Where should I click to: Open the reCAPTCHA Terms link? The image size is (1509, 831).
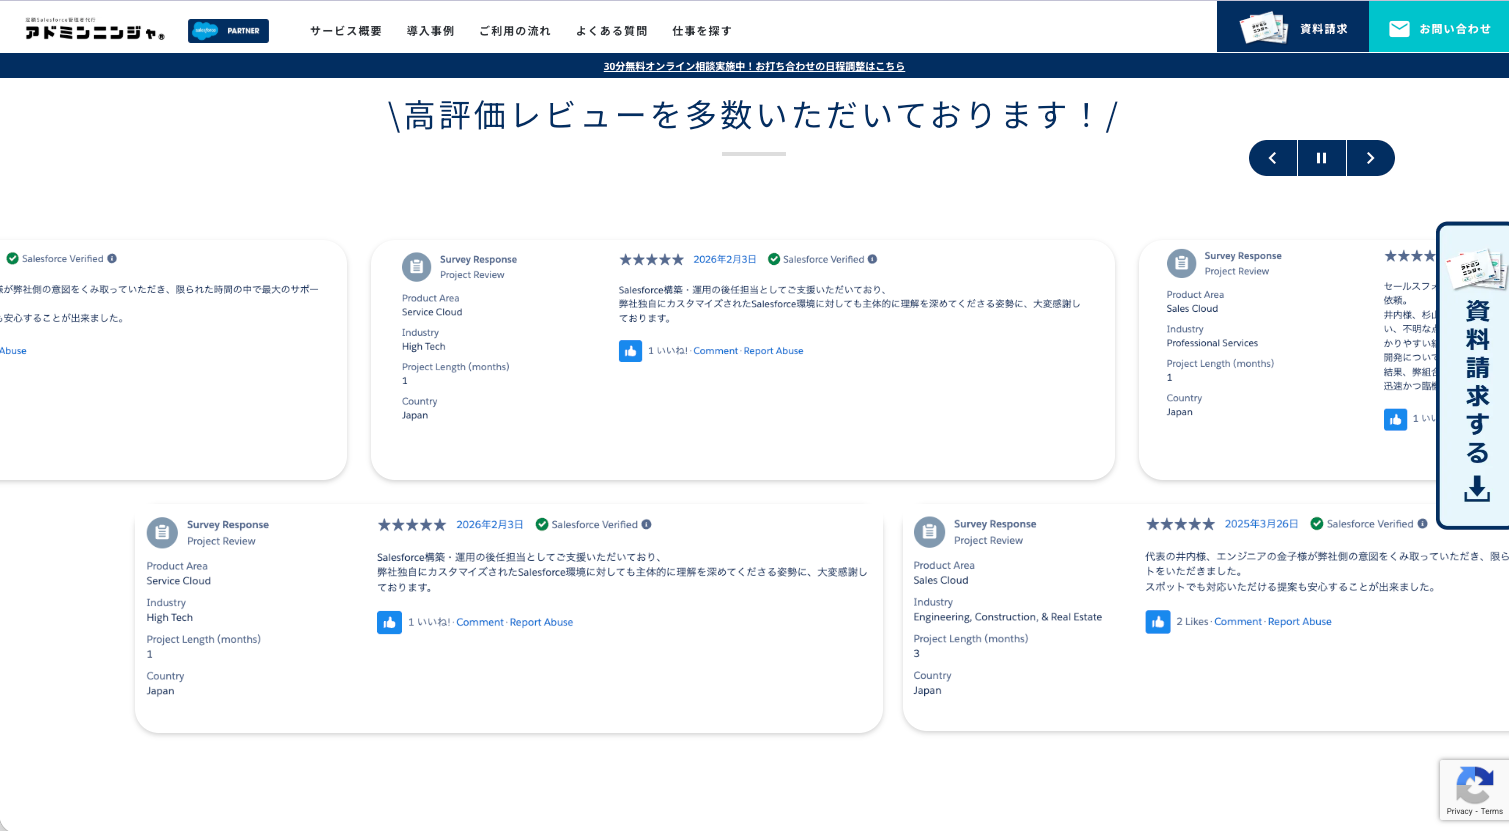click(1492, 811)
